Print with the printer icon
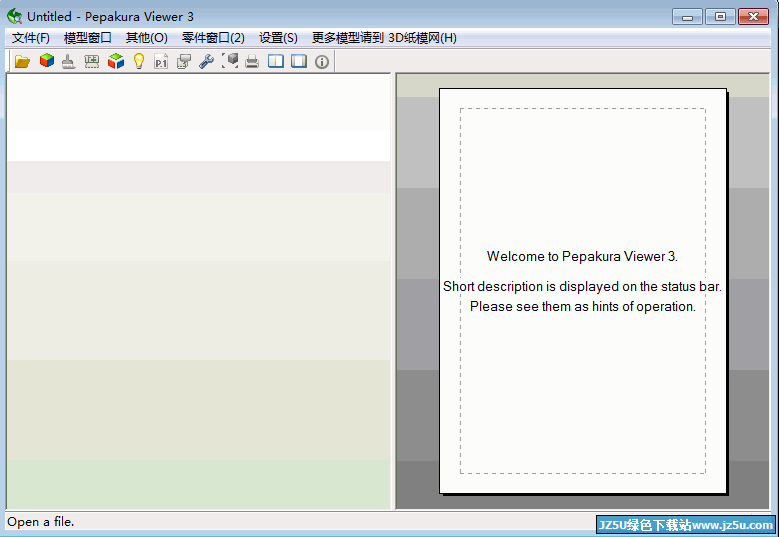This screenshot has width=779, height=537. 252,61
